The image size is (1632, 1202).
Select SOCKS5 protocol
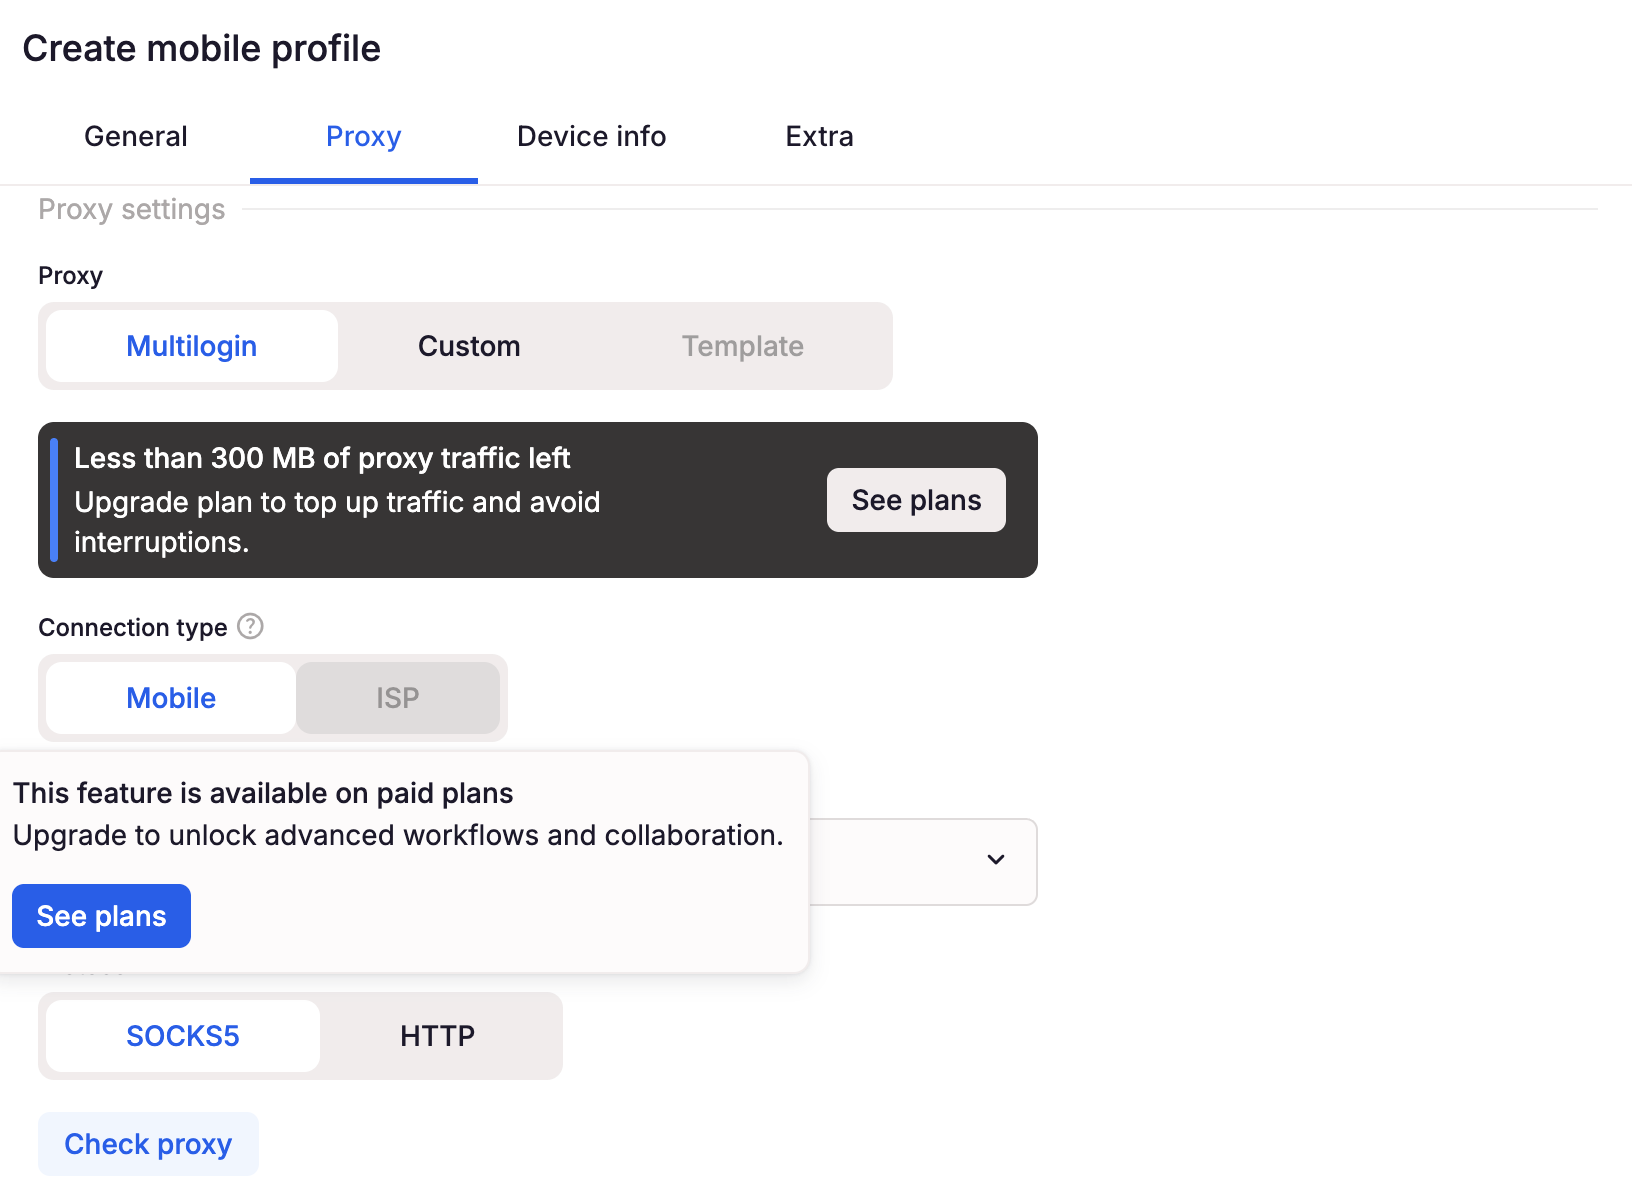[183, 1036]
